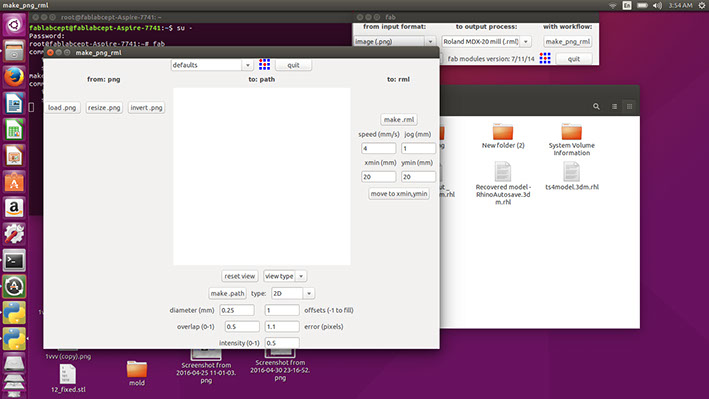Select second Python app dock icon
This screenshot has height=399, width=709.
point(14,339)
